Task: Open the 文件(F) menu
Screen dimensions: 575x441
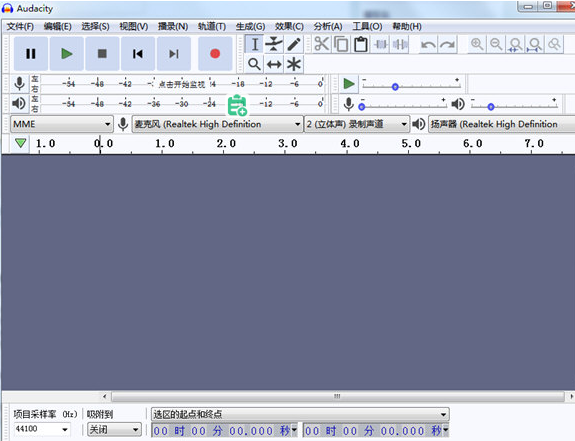Action: (20, 26)
